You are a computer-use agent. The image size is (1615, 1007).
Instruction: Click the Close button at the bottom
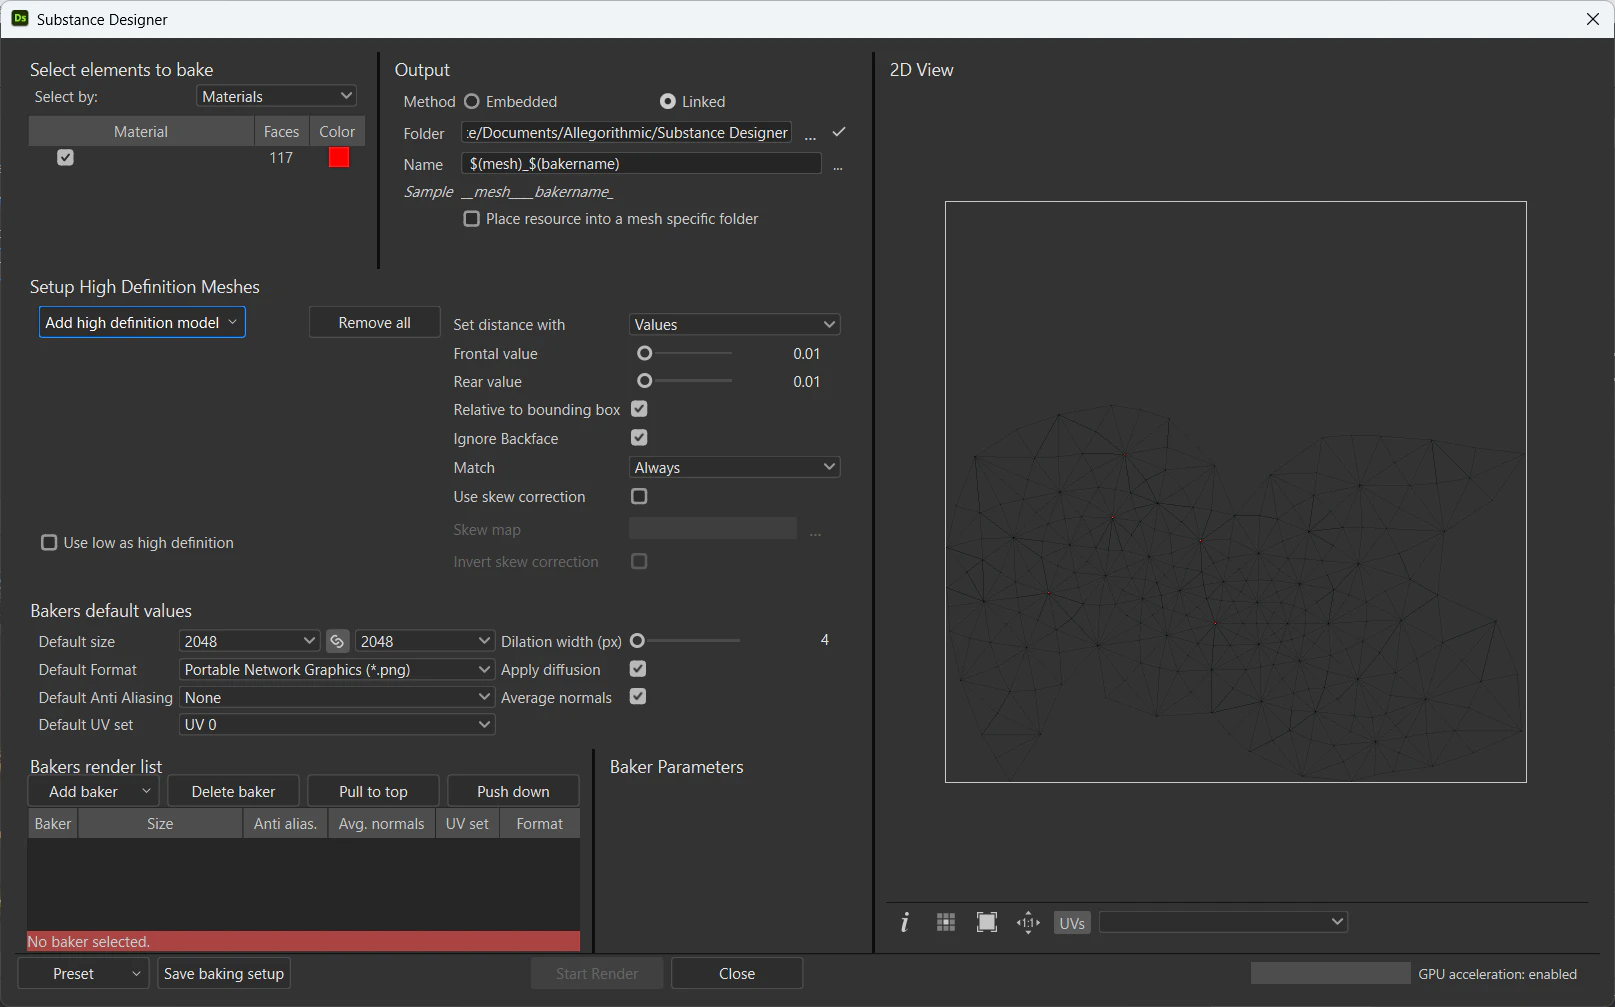pyautogui.click(x=737, y=973)
